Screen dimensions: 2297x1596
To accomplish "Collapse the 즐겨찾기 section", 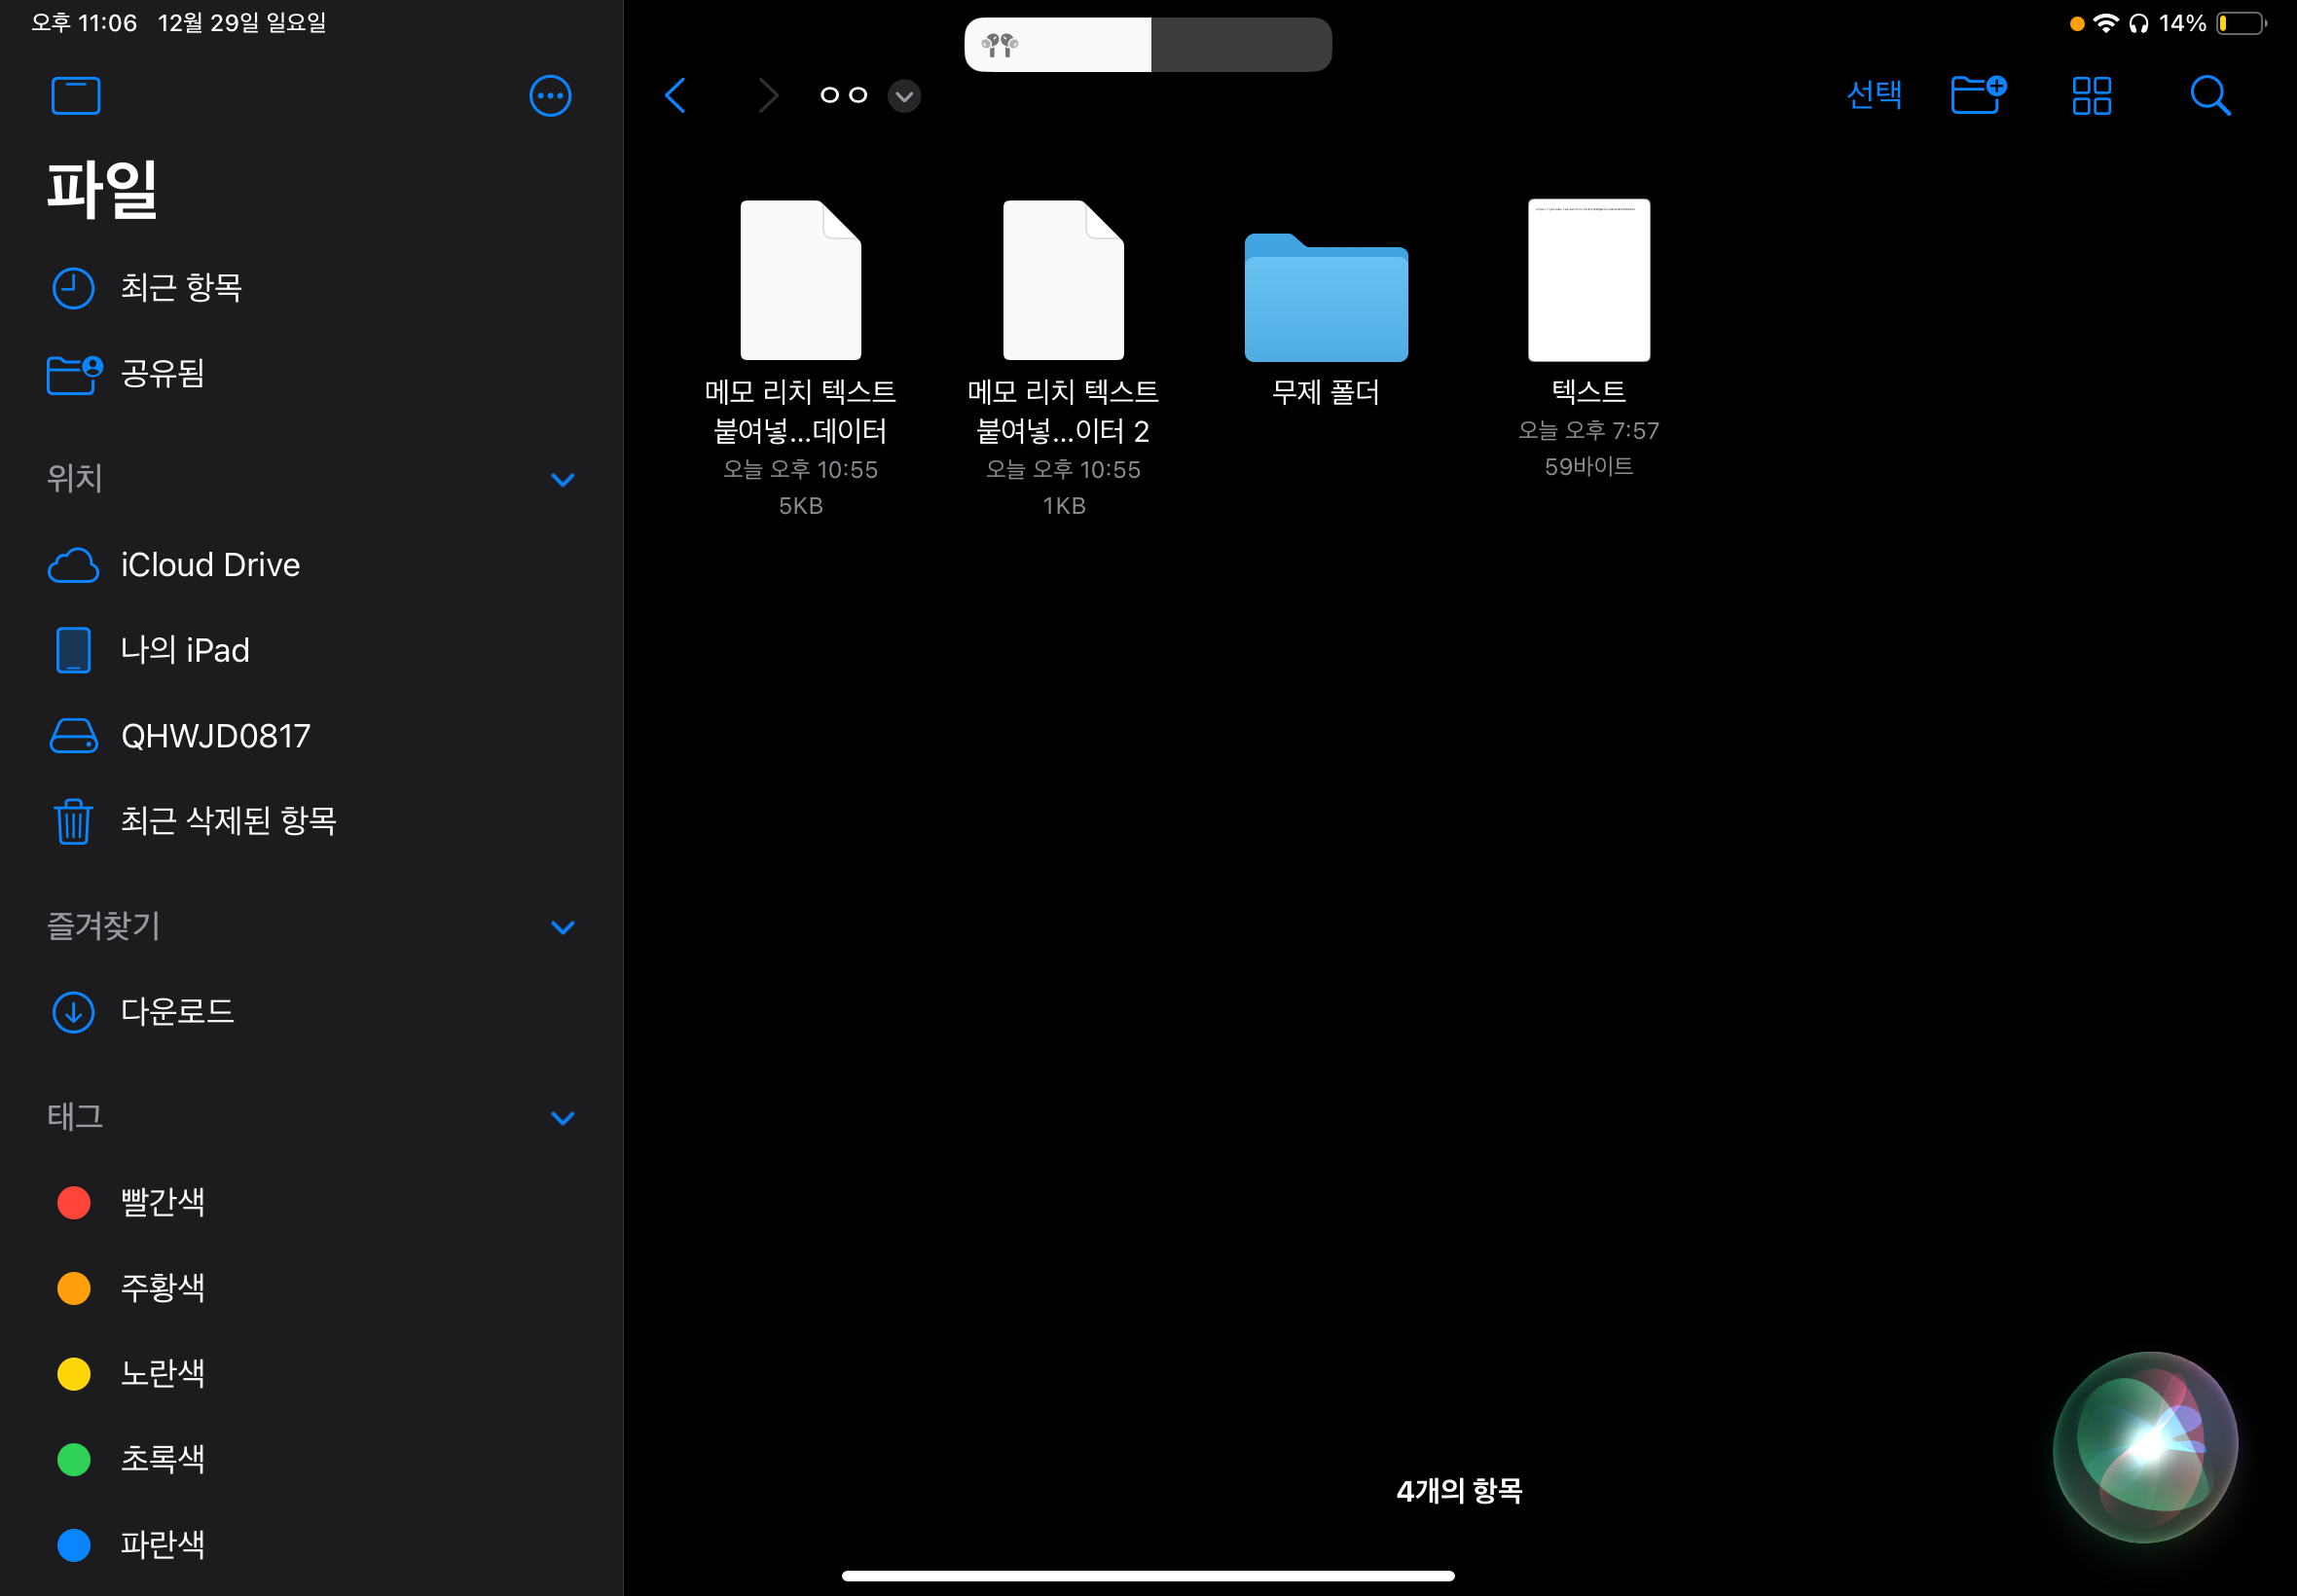I will (x=563, y=927).
